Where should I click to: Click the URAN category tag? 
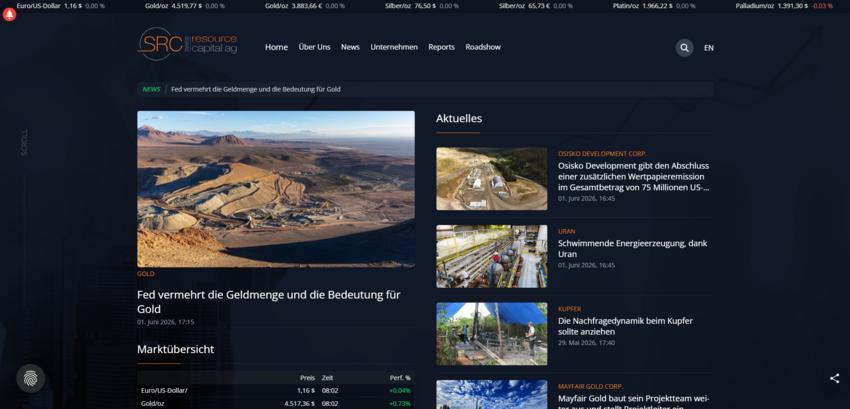566,232
